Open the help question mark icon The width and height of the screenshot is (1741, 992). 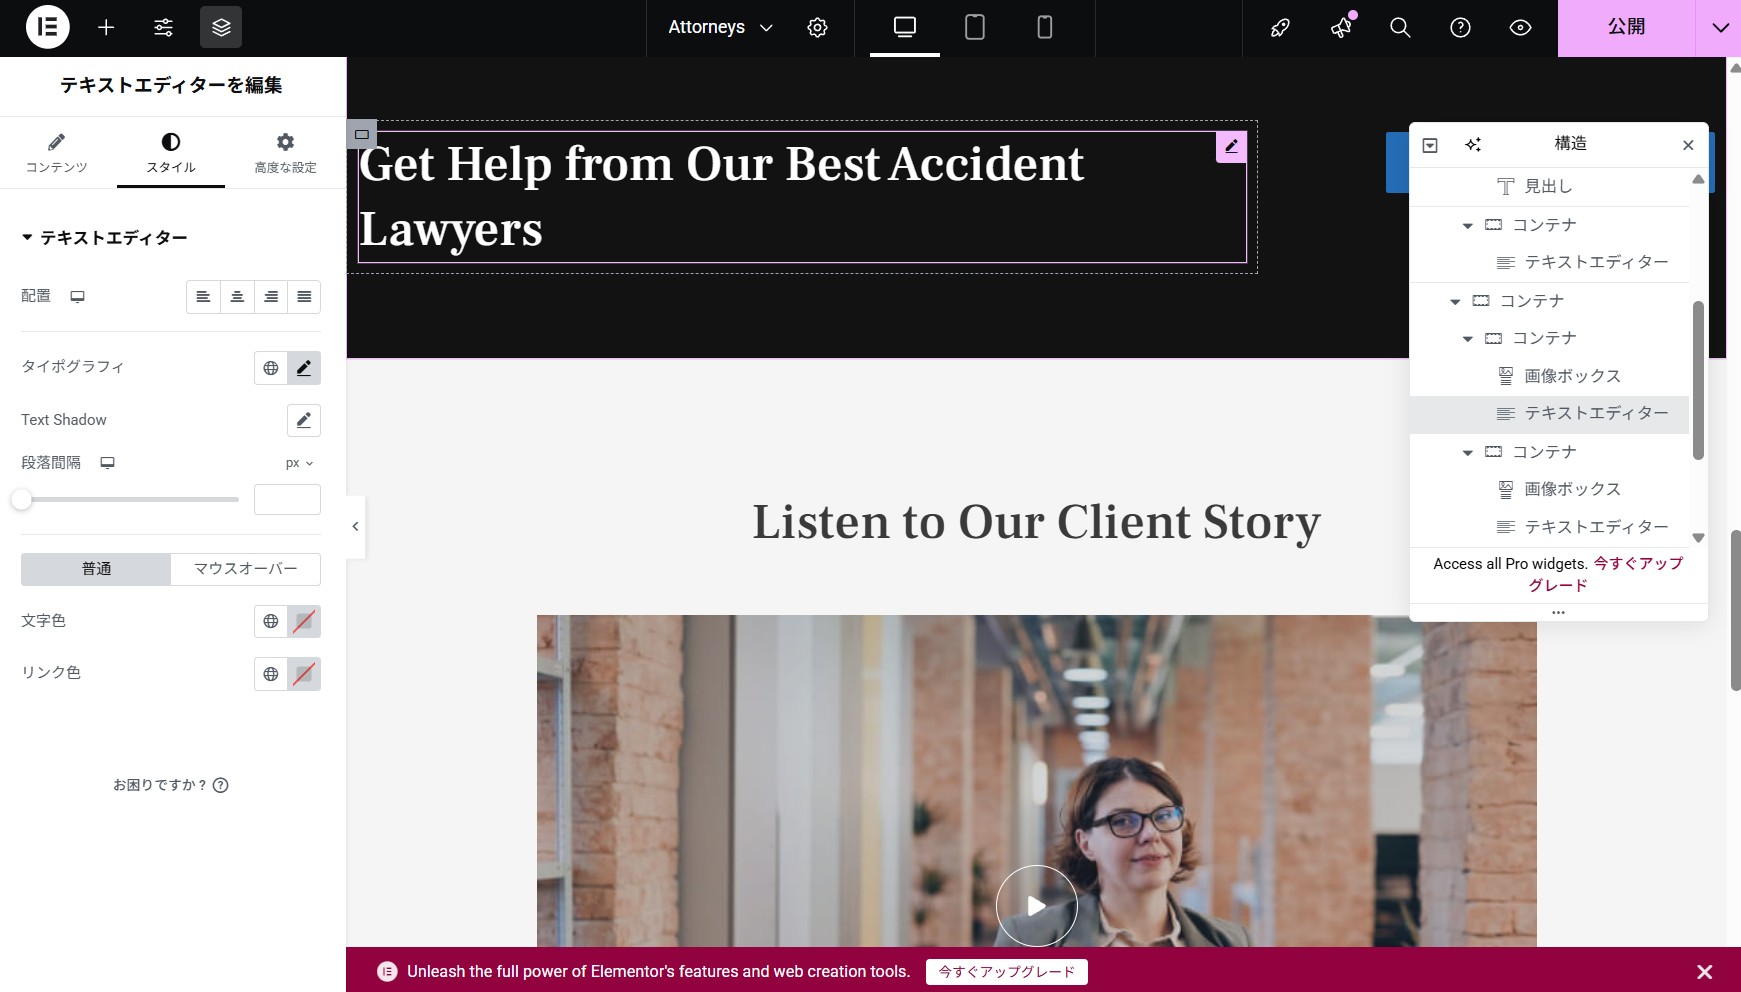(1460, 28)
